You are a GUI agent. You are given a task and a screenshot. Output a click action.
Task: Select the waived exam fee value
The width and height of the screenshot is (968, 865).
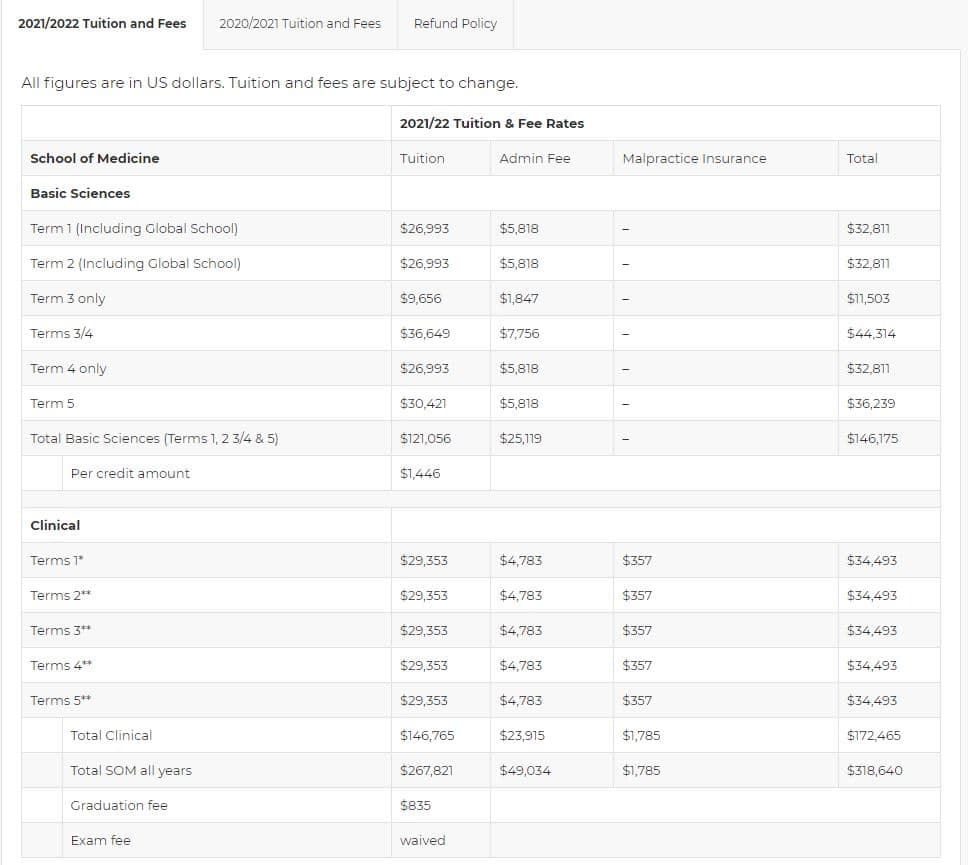pyautogui.click(x=422, y=840)
